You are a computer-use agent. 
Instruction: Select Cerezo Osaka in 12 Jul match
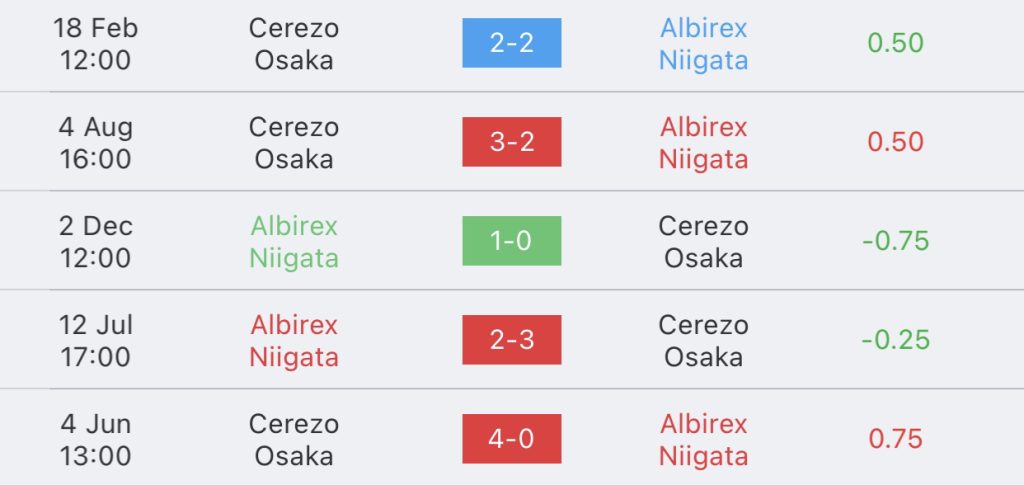tap(703, 340)
